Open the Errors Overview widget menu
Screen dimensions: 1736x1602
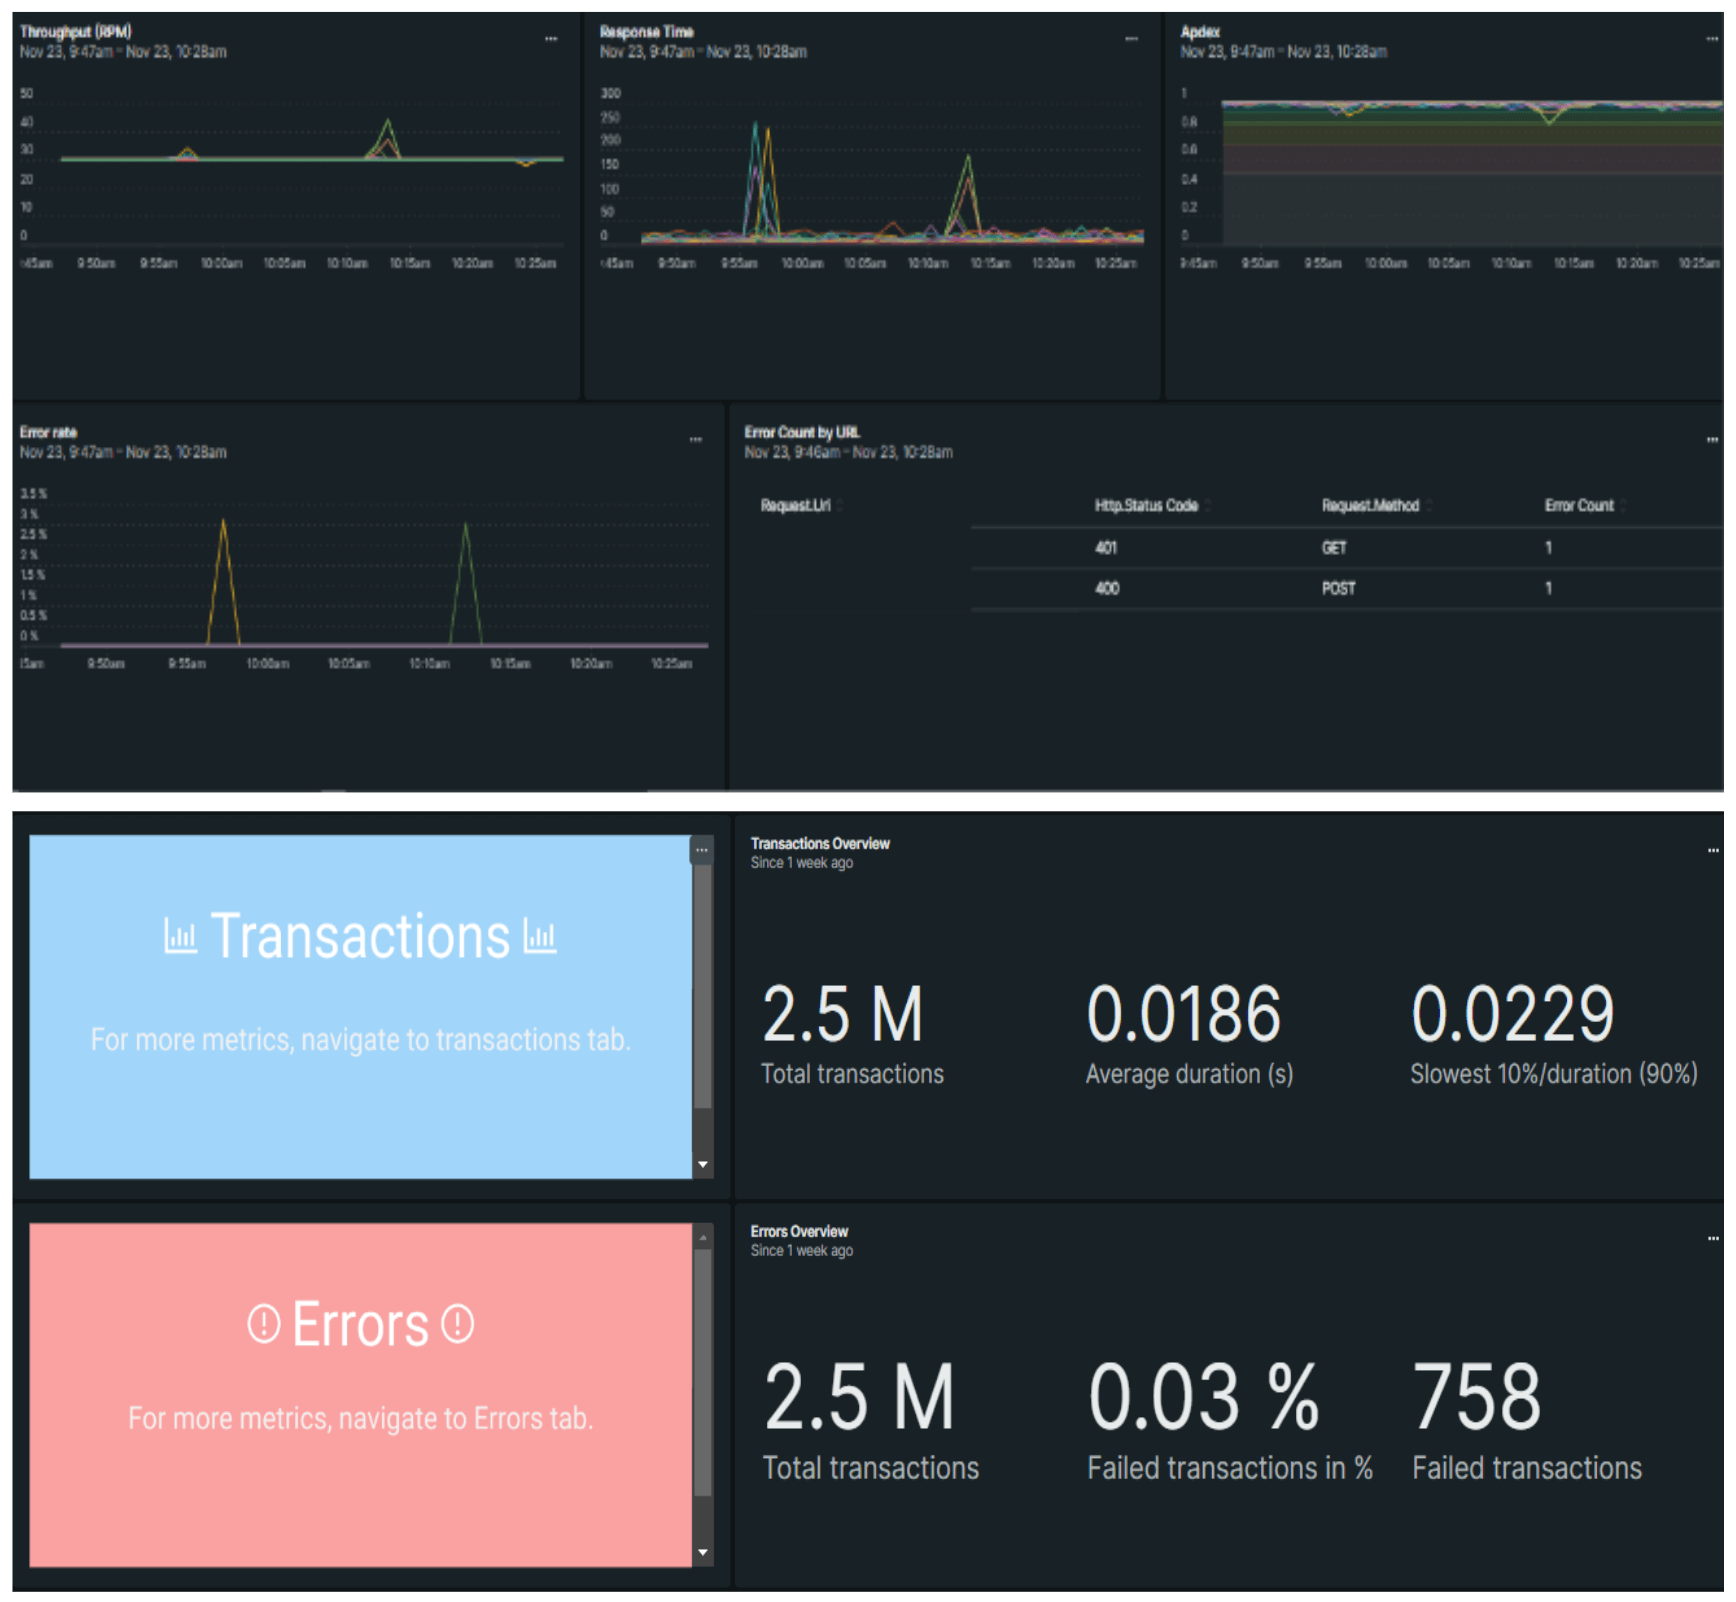1713,1239
